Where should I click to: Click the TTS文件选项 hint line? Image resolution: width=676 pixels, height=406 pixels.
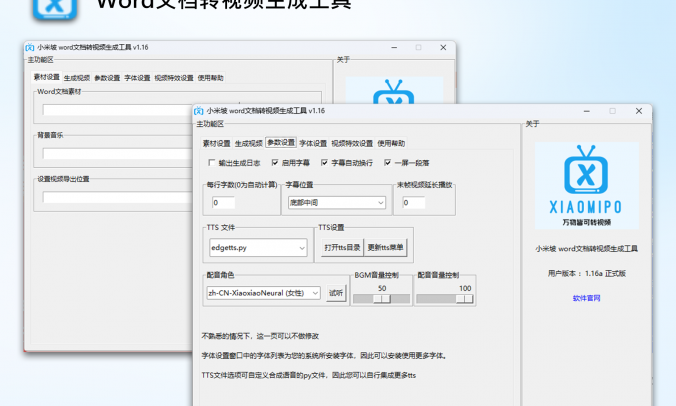309,375
